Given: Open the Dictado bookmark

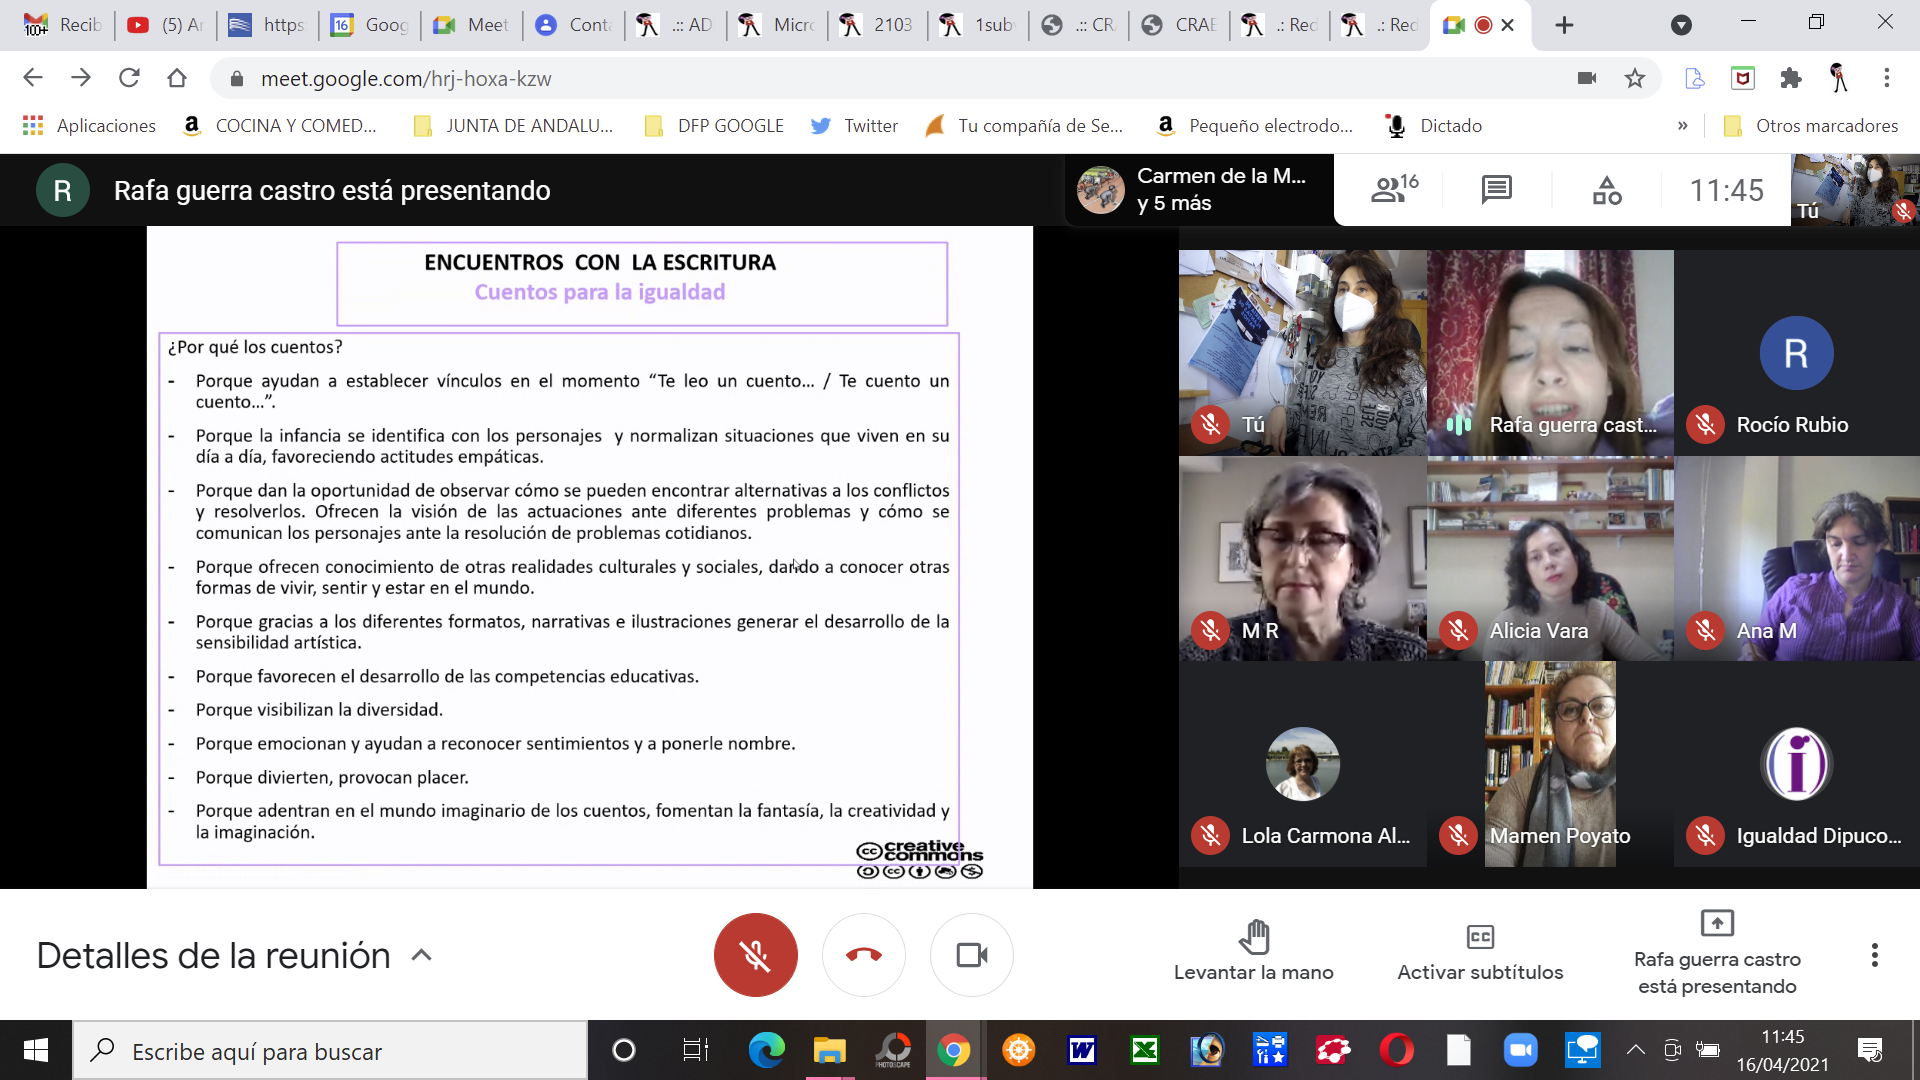Looking at the screenshot, I should click(1433, 125).
